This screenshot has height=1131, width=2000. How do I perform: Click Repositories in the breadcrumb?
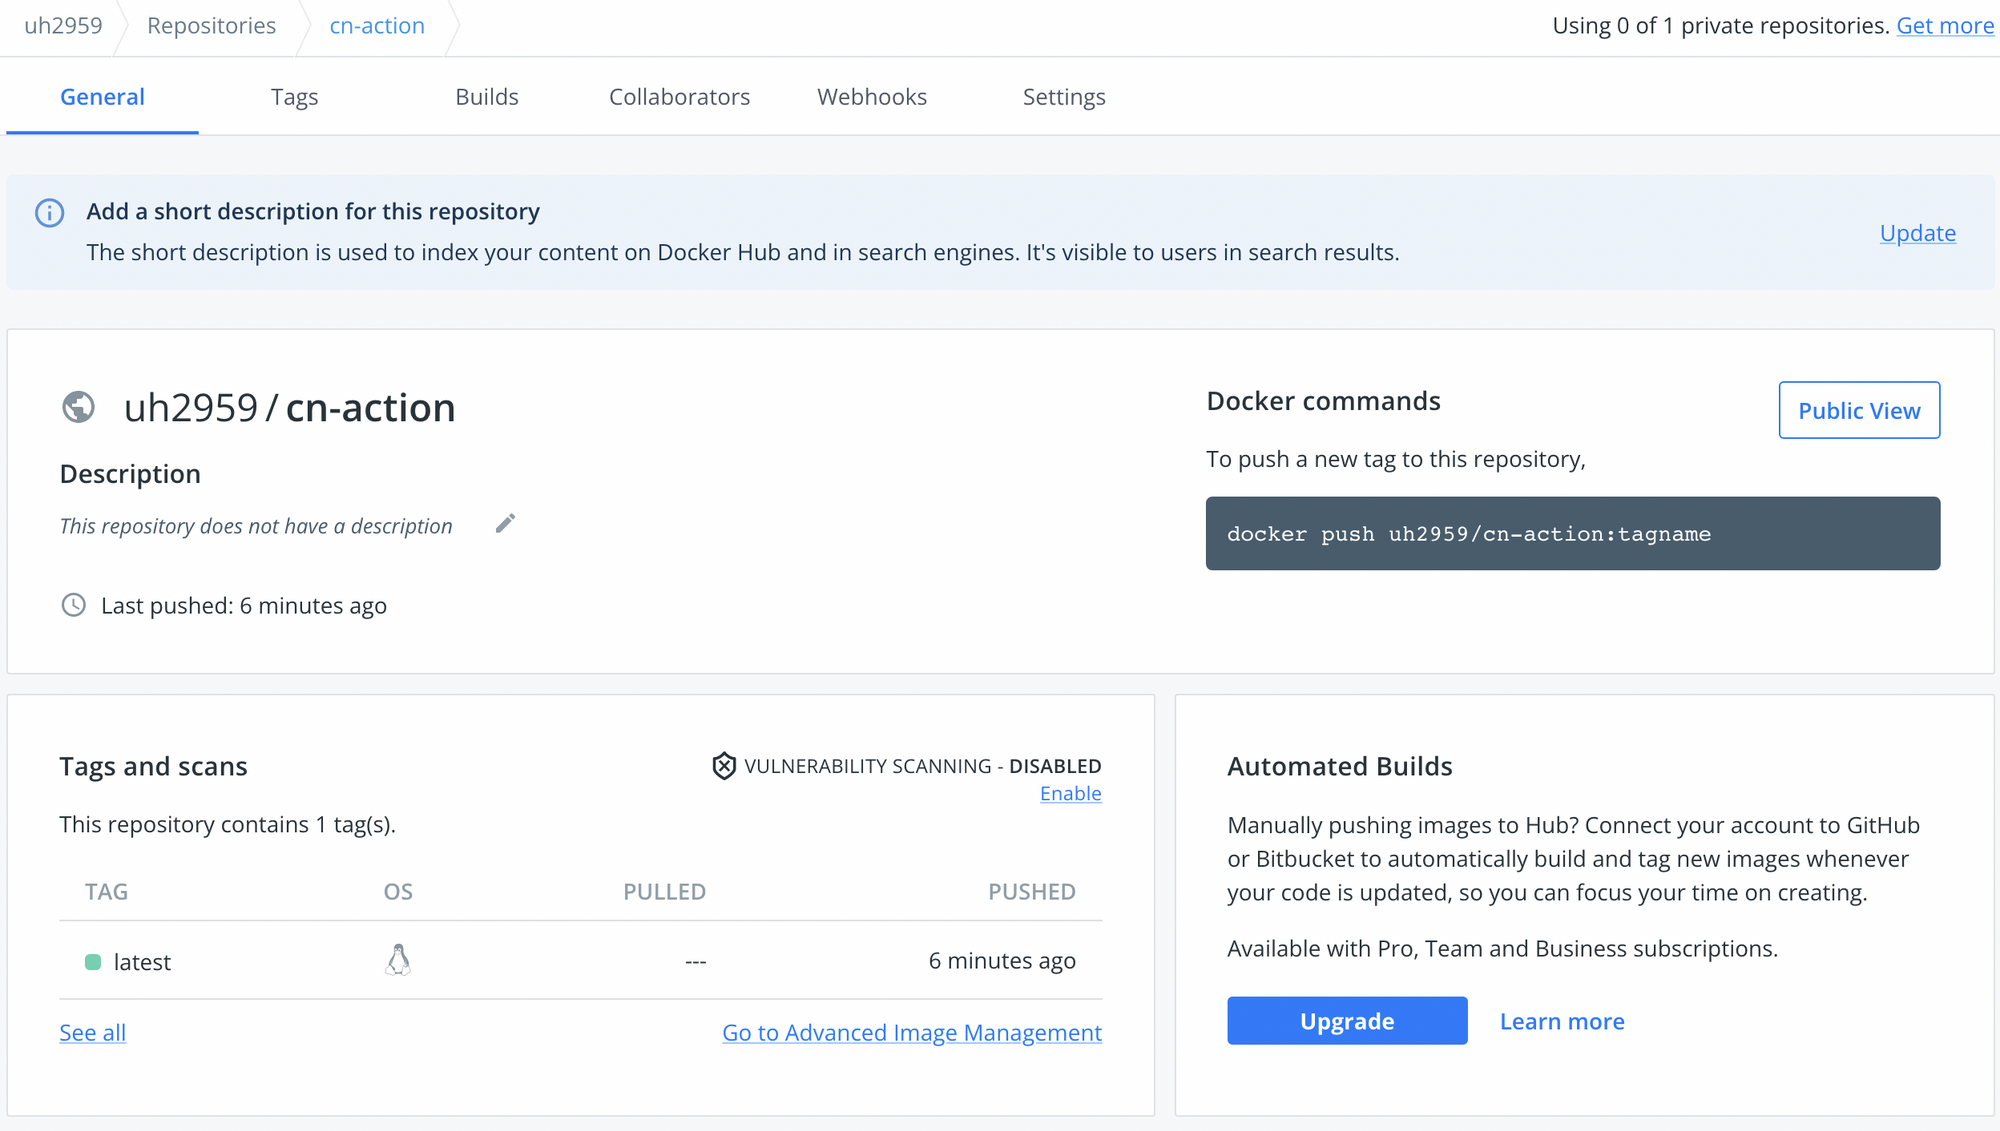211,26
